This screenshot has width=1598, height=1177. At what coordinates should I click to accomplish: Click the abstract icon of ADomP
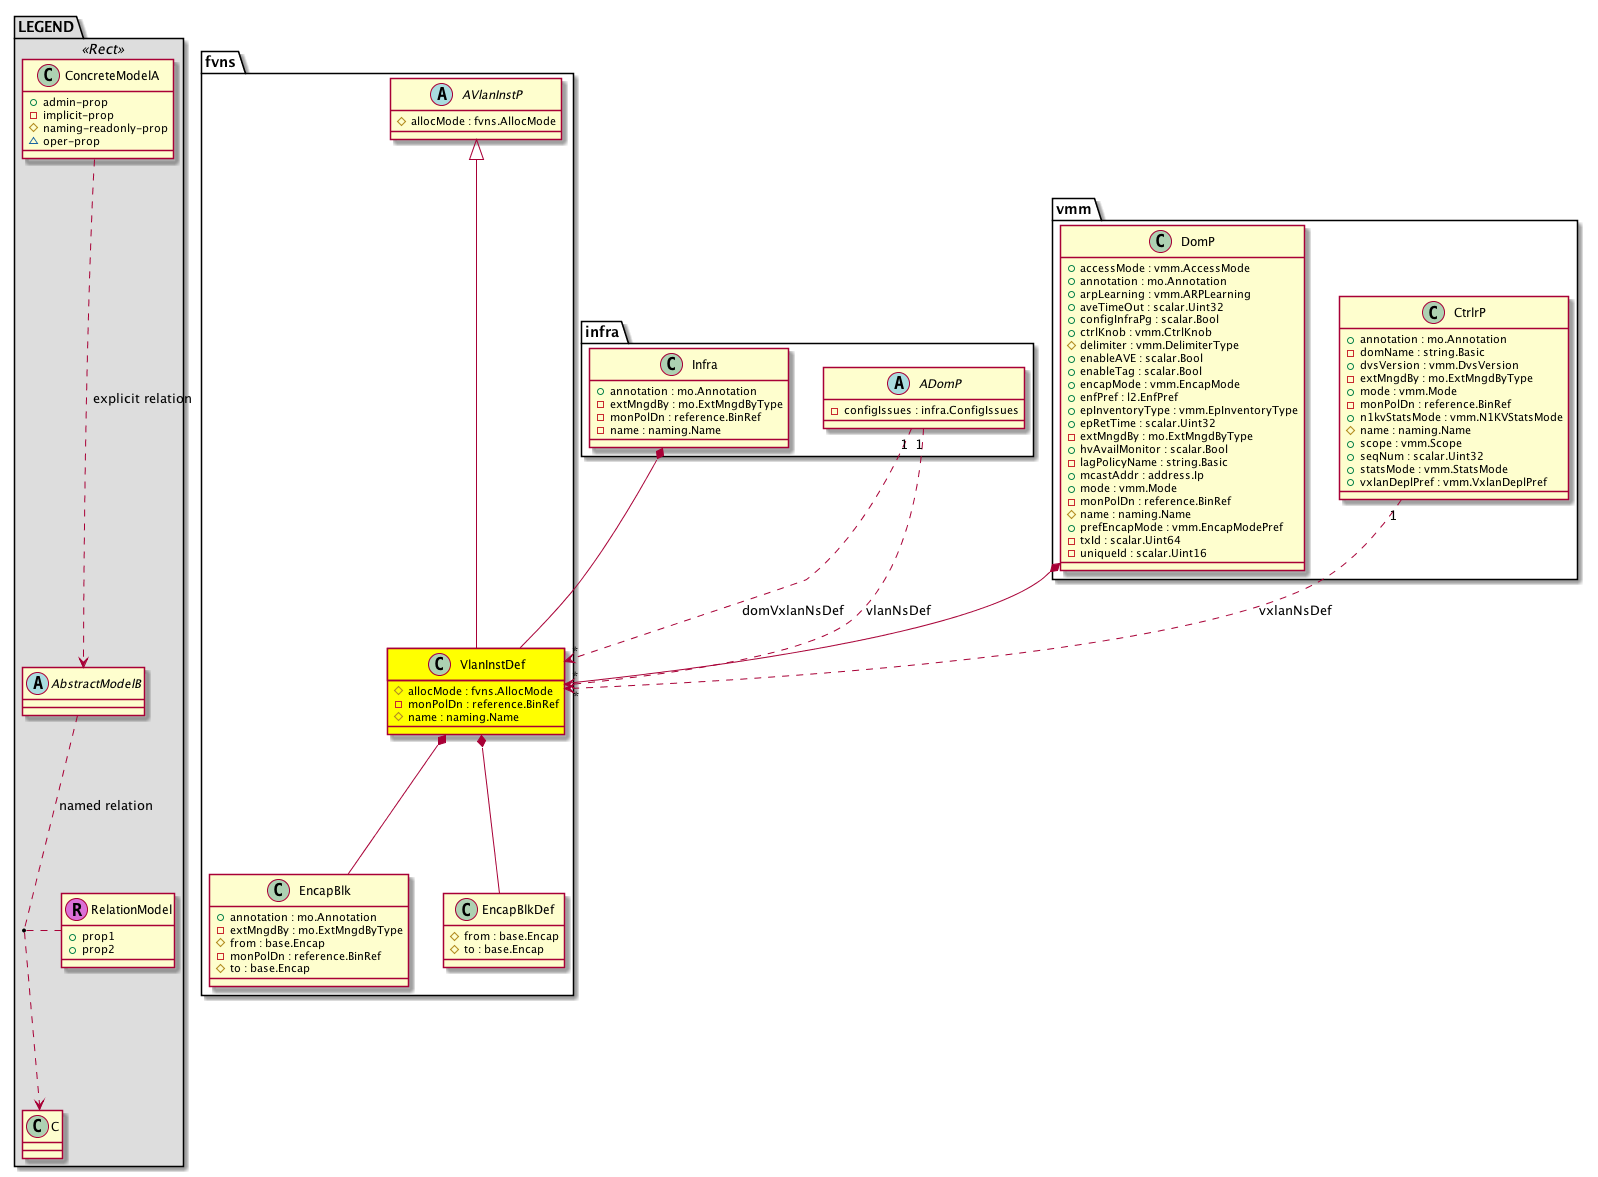(898, 384)
